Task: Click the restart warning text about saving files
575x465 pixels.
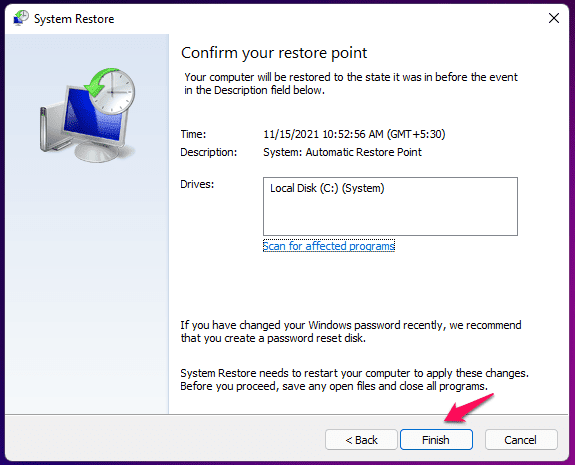Action: click(354, 380)
